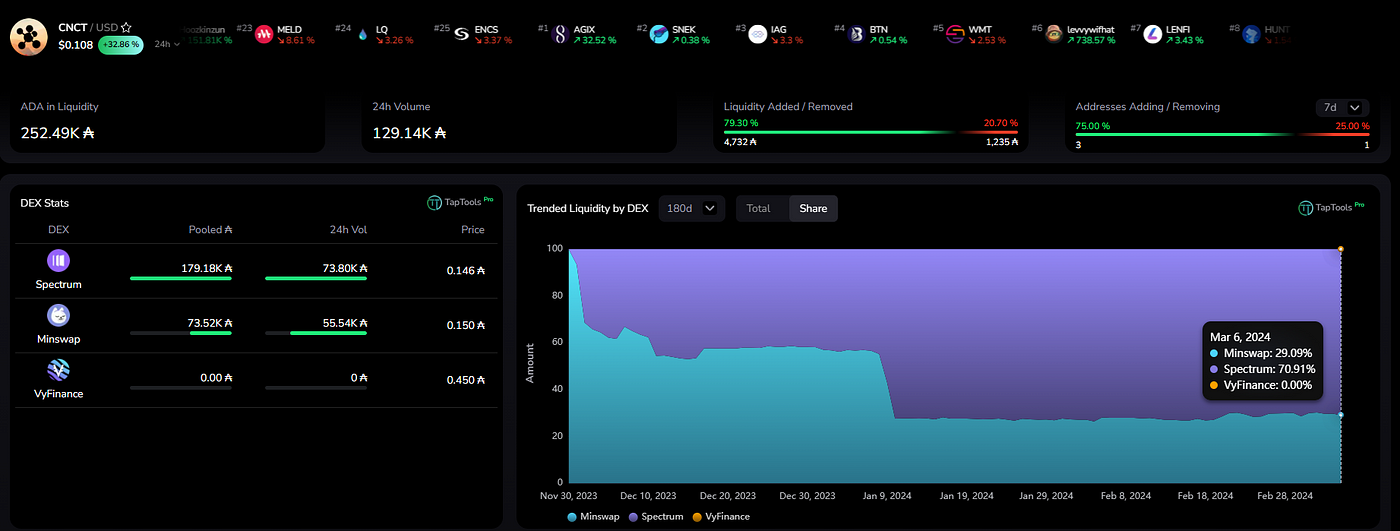Image resolution: width=1400 pixels, height=531 pixels.
Task: Open the 180d chart range dropdown
Action: (692, 208)
